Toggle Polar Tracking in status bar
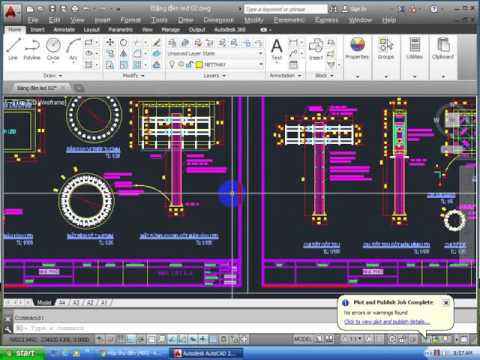 (x=141, y=339)
